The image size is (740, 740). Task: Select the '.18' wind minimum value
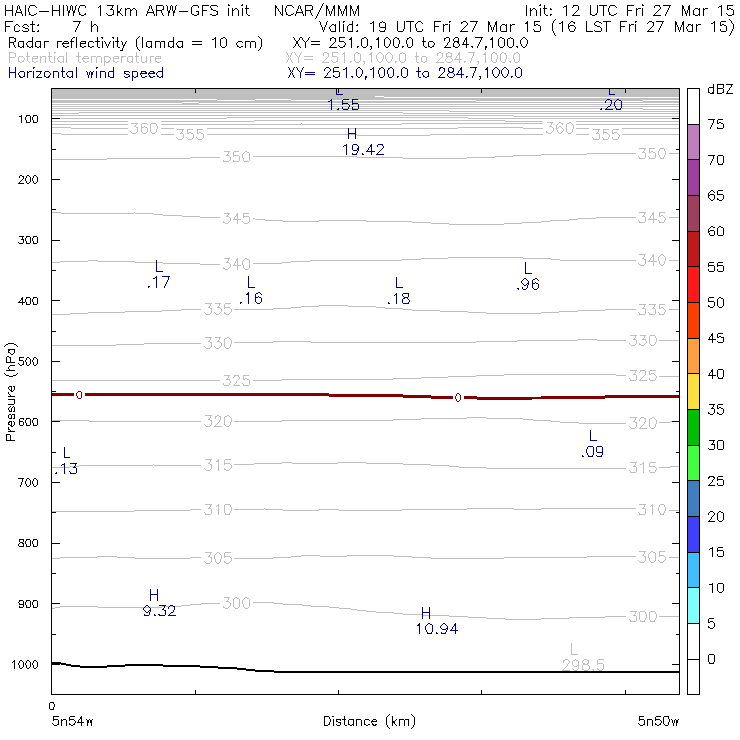click(x=398, y=299)
